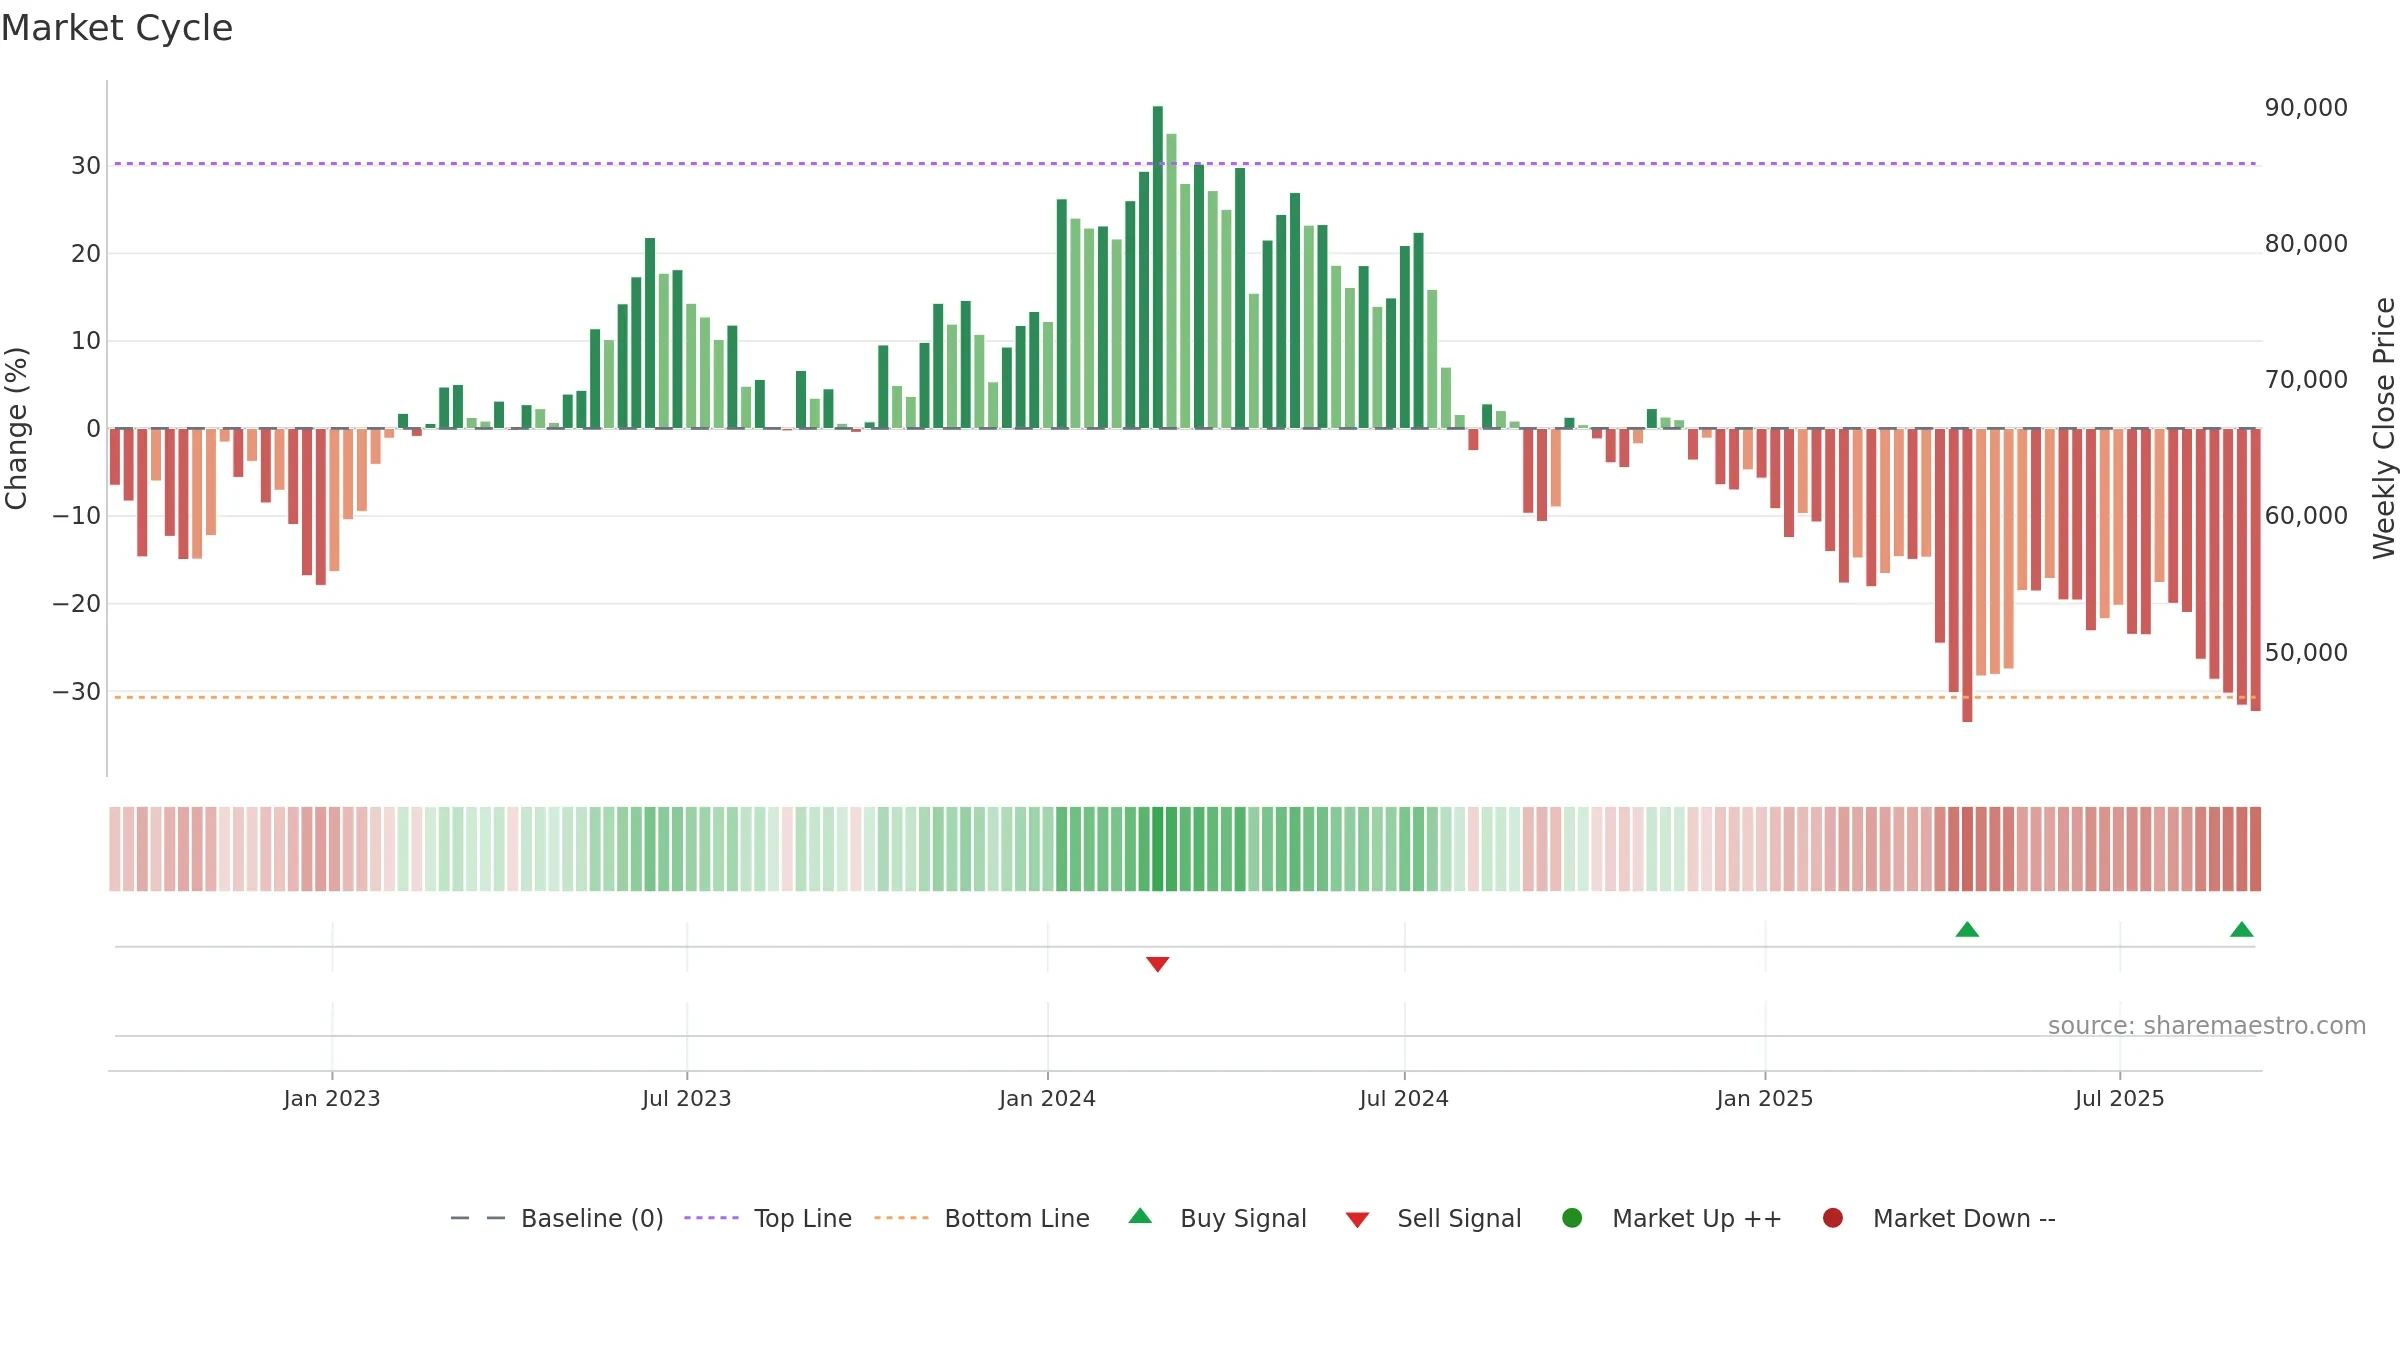Click the green Buy Signal legend triangle
2400x1350 pixels.
click(x=1140, y=1217)
